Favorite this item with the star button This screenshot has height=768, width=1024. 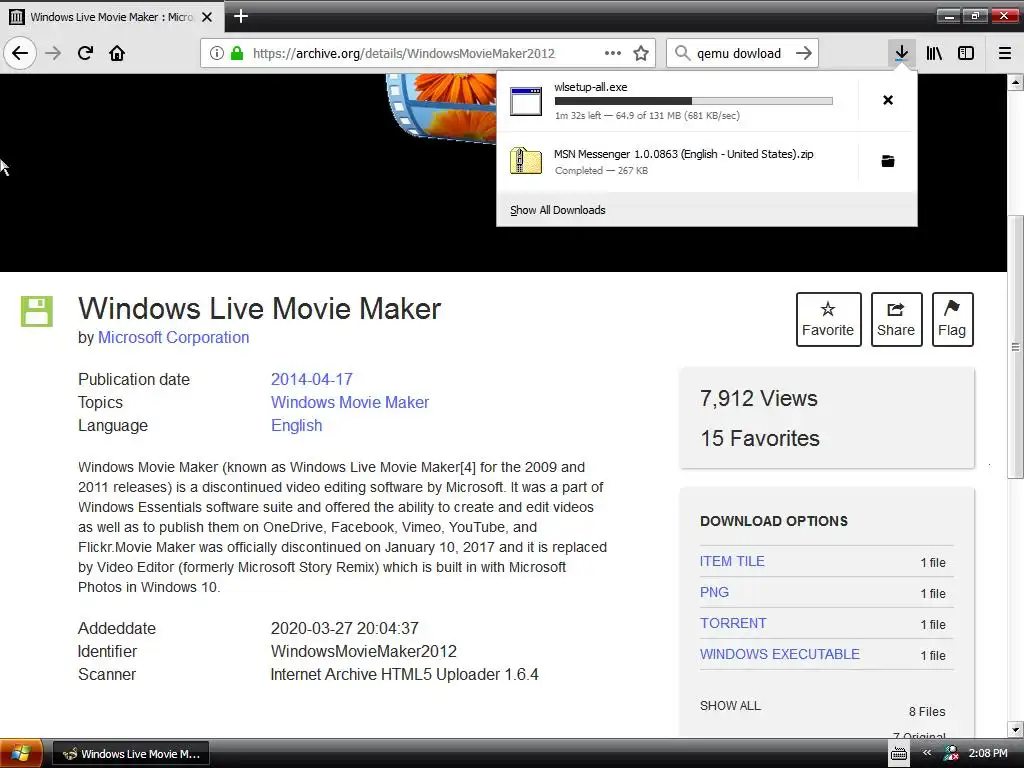(828, 319)
